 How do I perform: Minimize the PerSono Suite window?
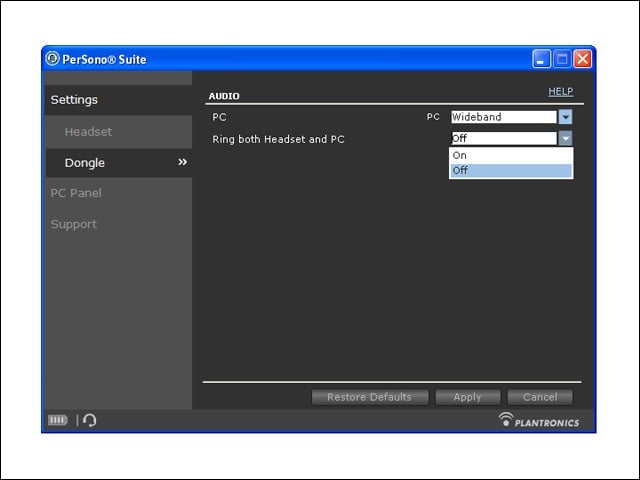click(541, 59)
